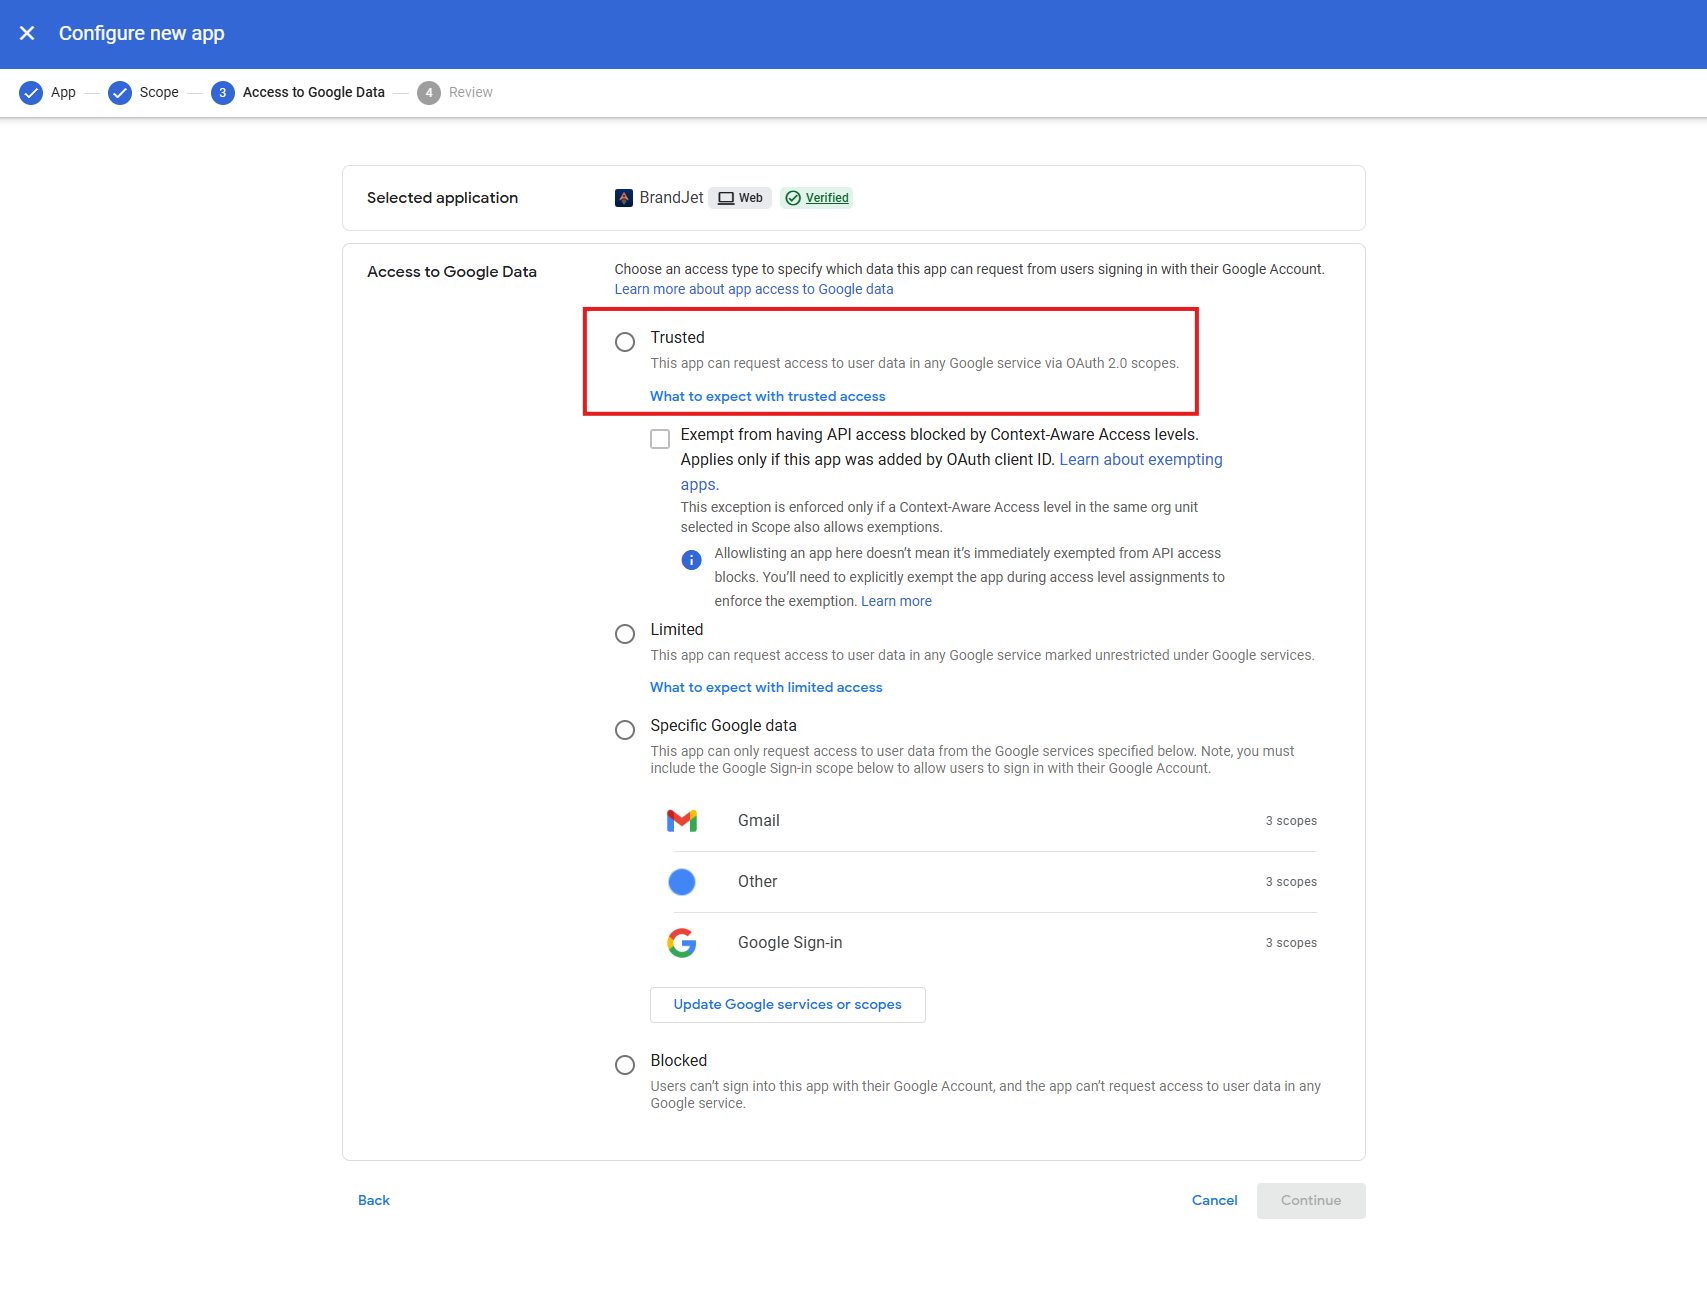Viewport: 1707px width, 1290px height.
Task: Click the Gmail service label
Action: (759, 821)
